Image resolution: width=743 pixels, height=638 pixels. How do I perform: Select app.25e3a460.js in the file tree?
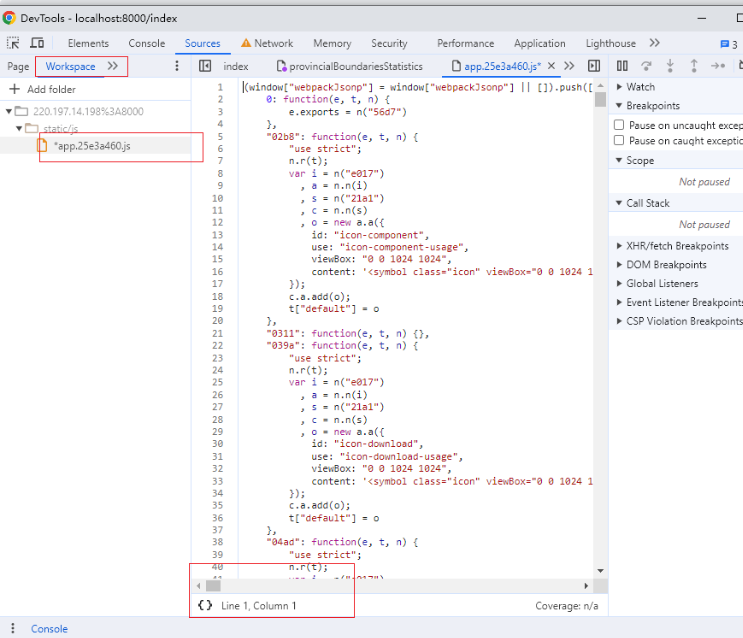tap(91, 146)
